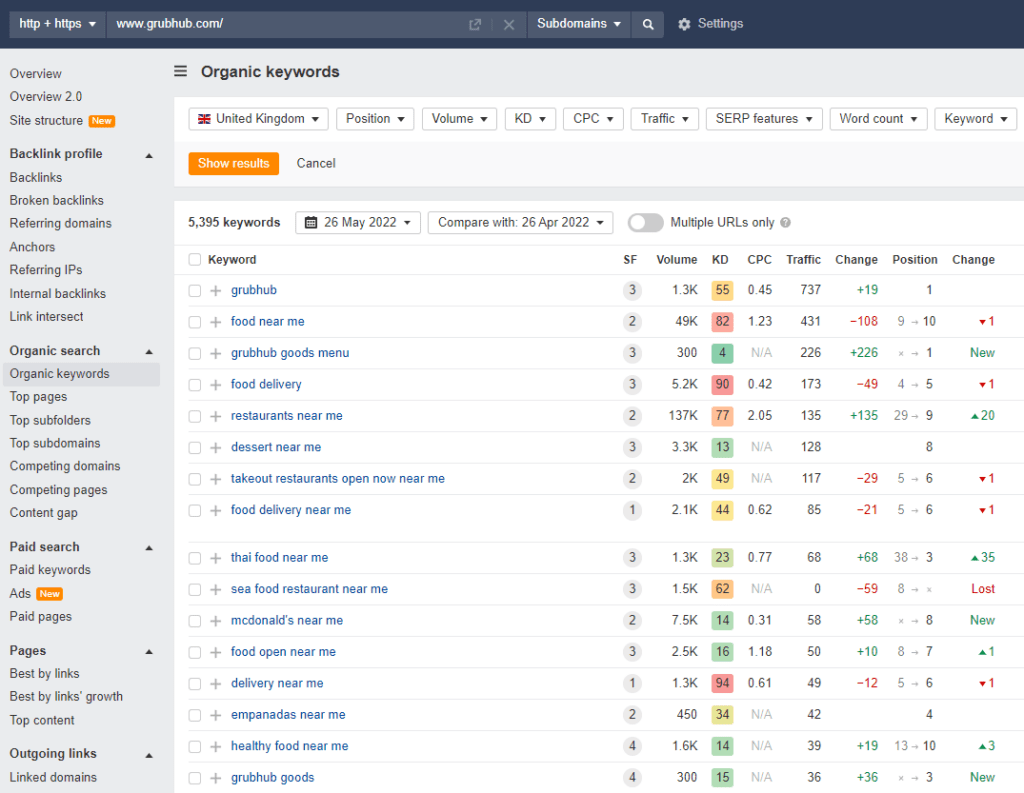Check the food open near me checkbox
1024x793 pixels.
click(195, 652)
